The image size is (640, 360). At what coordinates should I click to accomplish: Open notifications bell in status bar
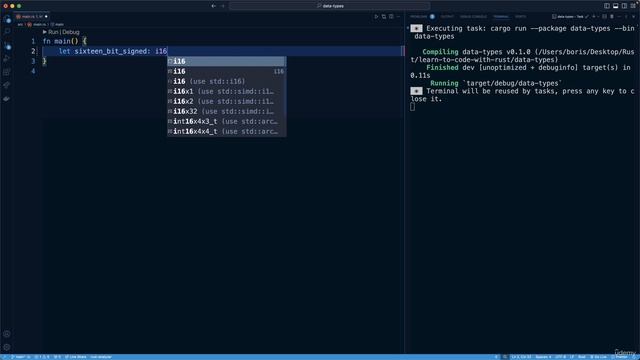coord(634,357)
